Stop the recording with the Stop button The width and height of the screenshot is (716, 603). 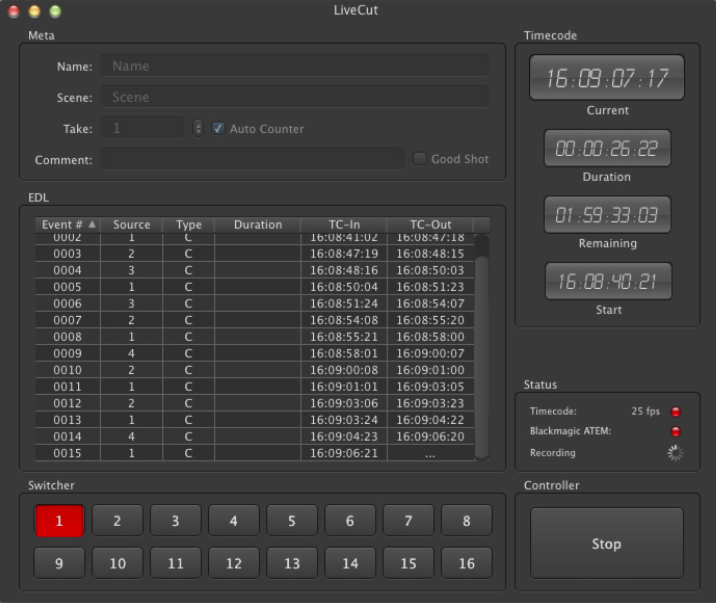click(606, 543)
